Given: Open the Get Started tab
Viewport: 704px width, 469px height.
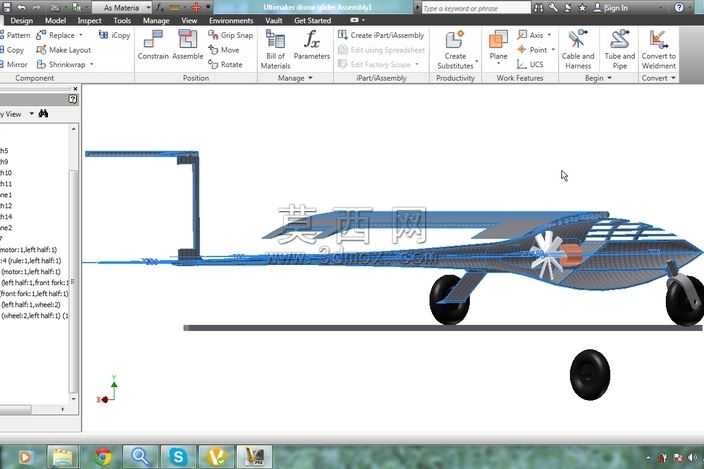Looking at the screenshot, I should [312, 21].
